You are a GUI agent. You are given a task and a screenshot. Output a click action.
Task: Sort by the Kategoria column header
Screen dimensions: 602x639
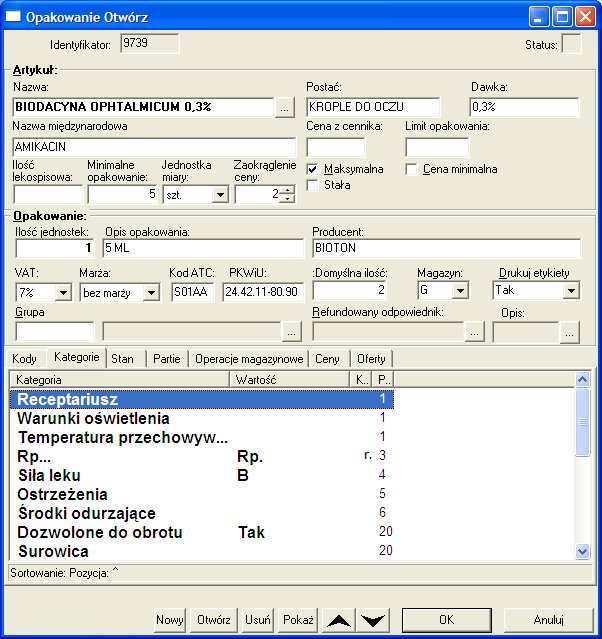click(119, 380)
